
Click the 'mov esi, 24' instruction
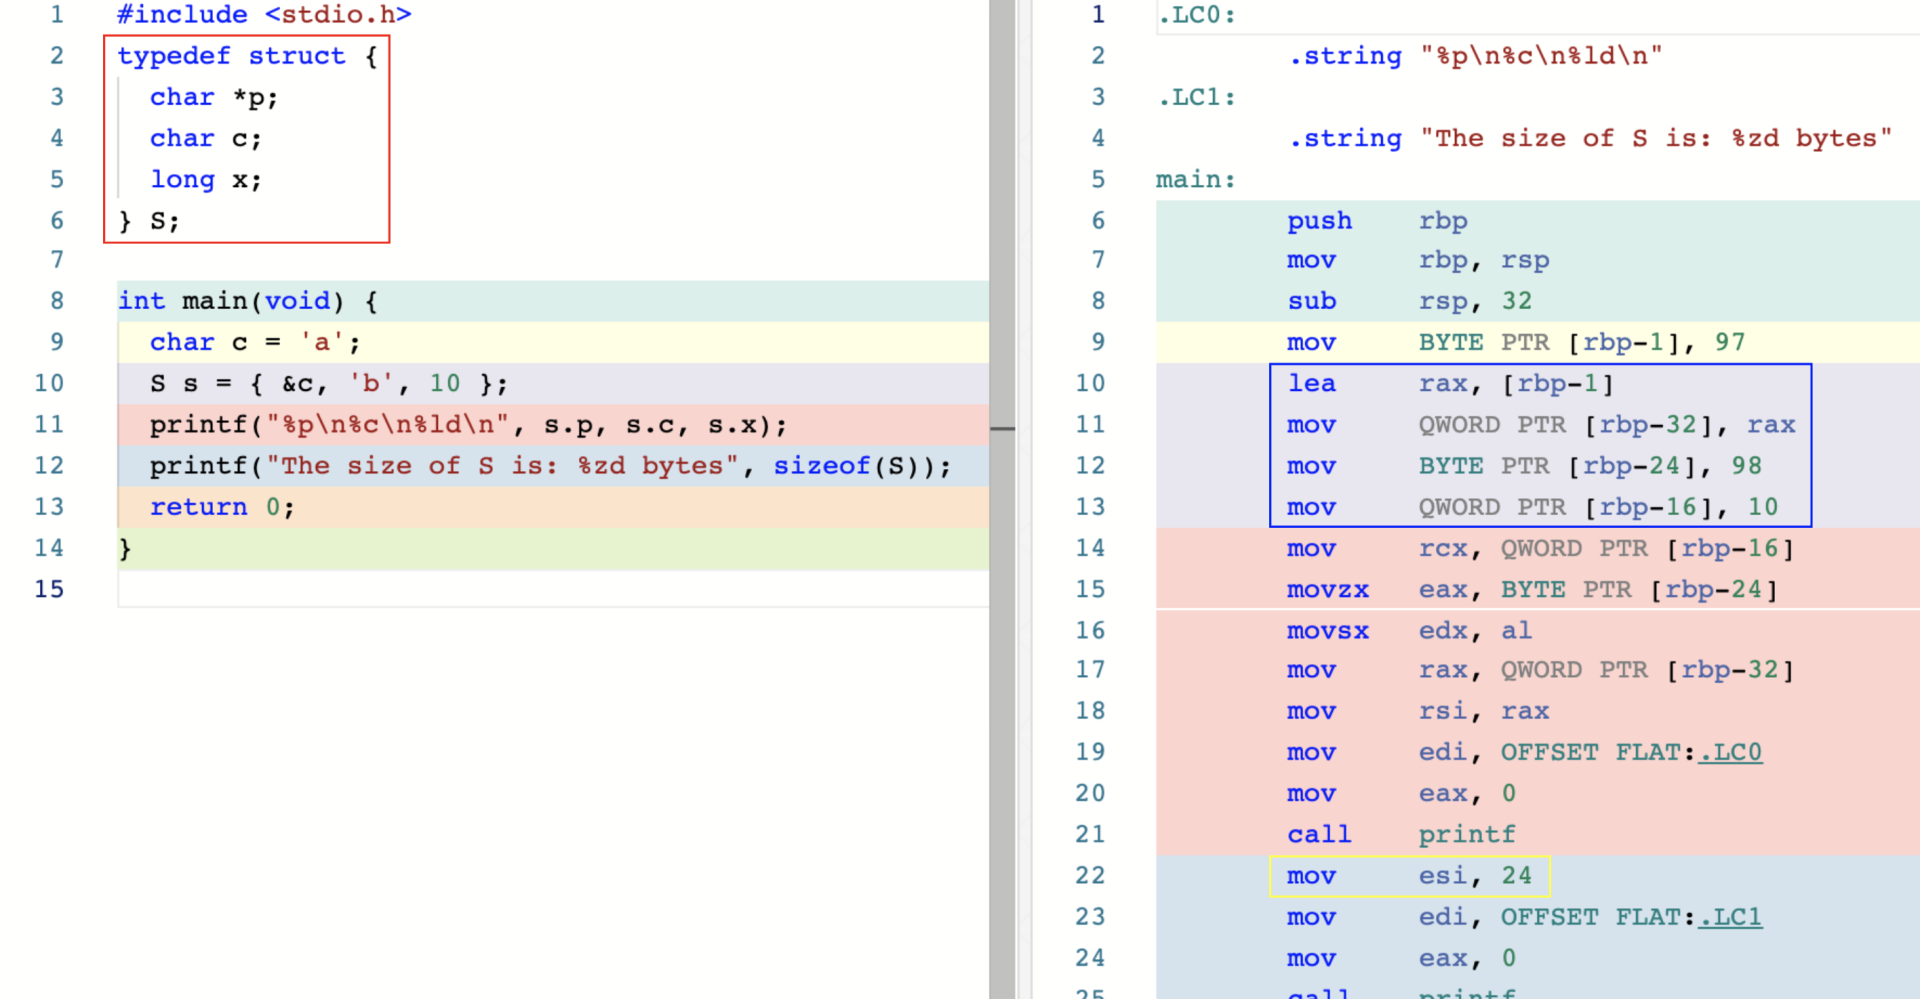point(1409,876)
